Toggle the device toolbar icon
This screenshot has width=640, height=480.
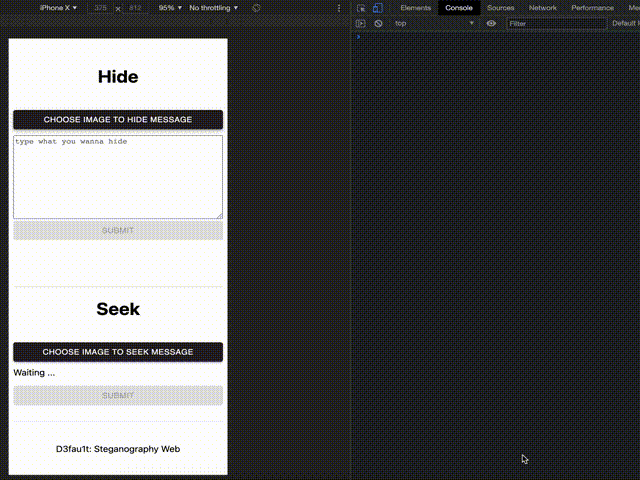376,8
